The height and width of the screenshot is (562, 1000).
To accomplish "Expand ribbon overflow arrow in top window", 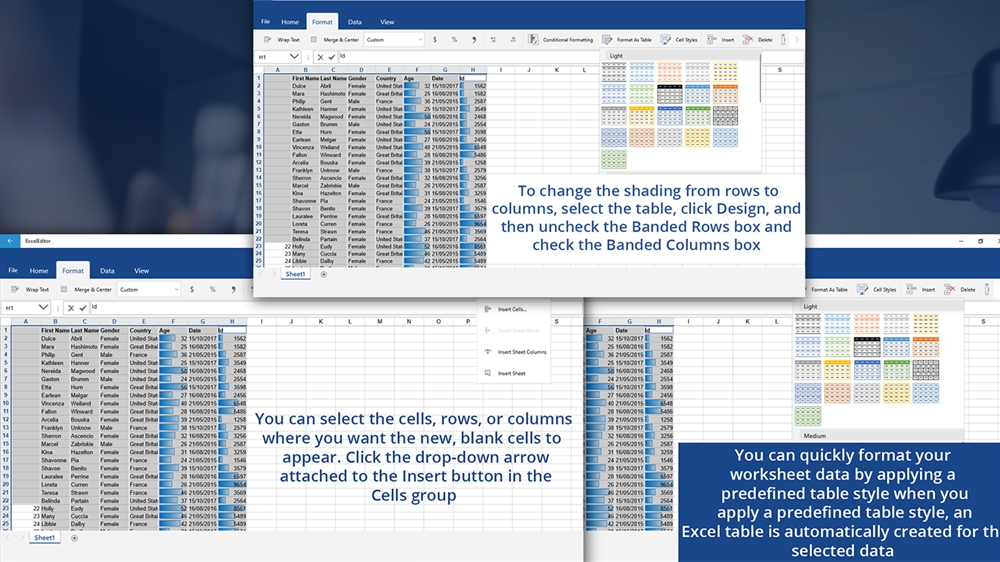I will 797,40.
